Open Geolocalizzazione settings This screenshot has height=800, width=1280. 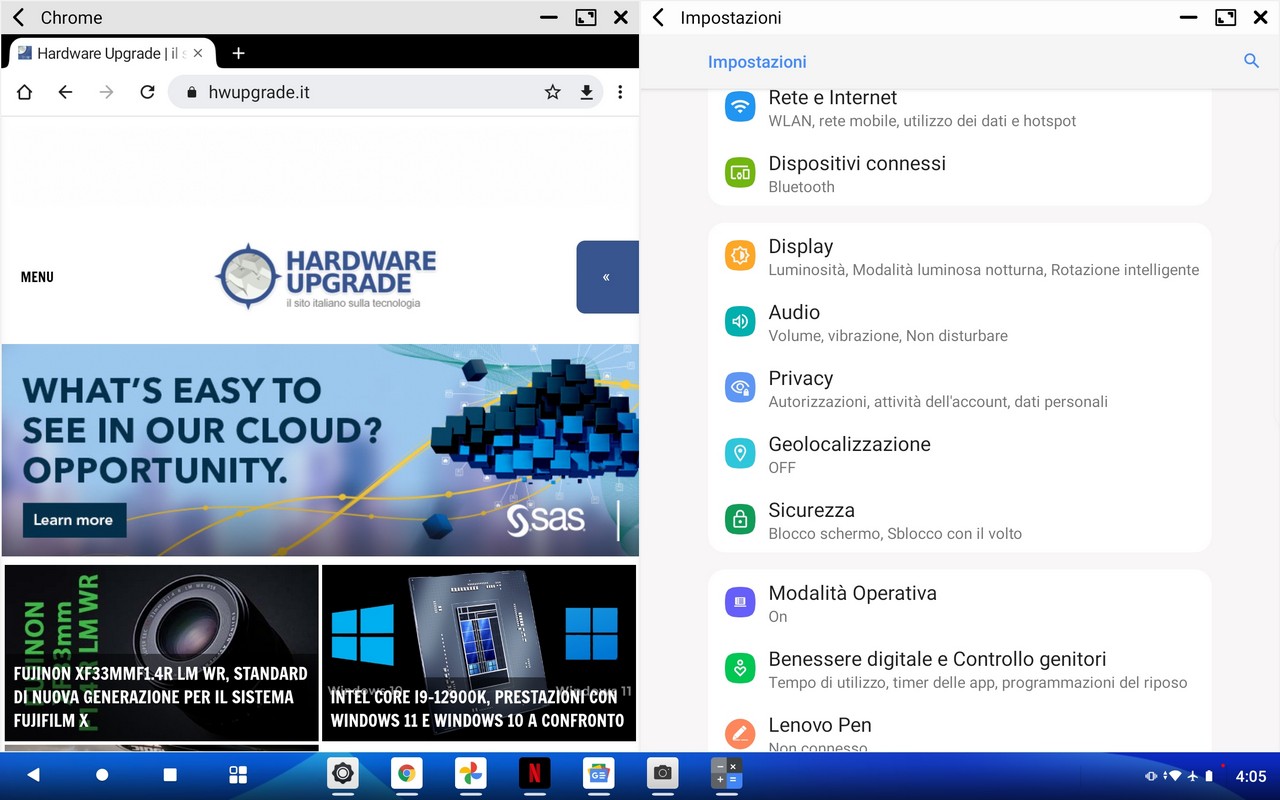pyautogui.click(x=959, y=454)
